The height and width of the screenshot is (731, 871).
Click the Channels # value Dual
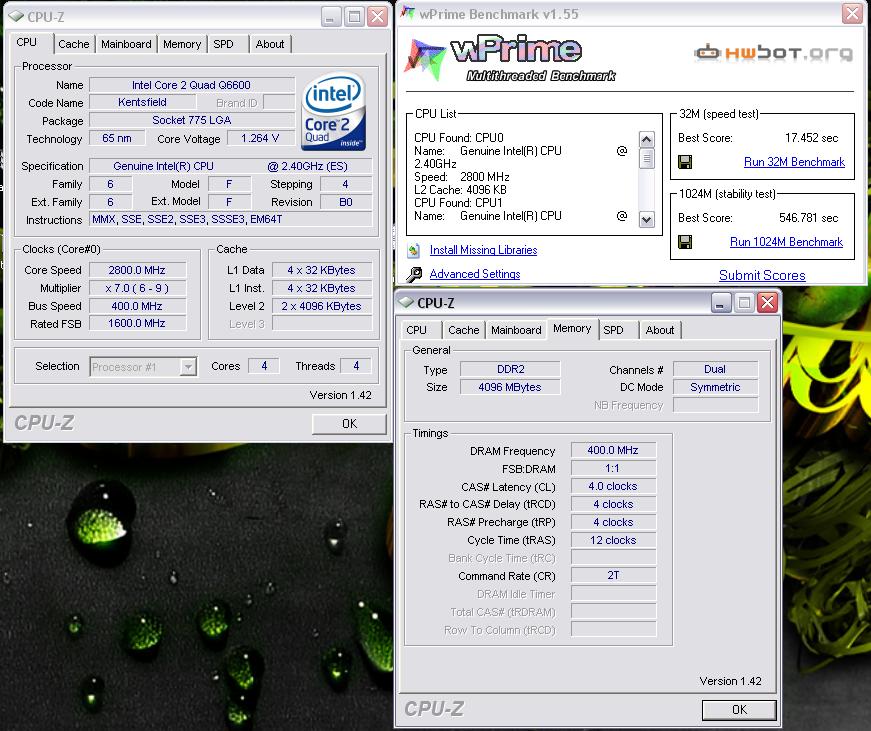(x=715, y=369)
